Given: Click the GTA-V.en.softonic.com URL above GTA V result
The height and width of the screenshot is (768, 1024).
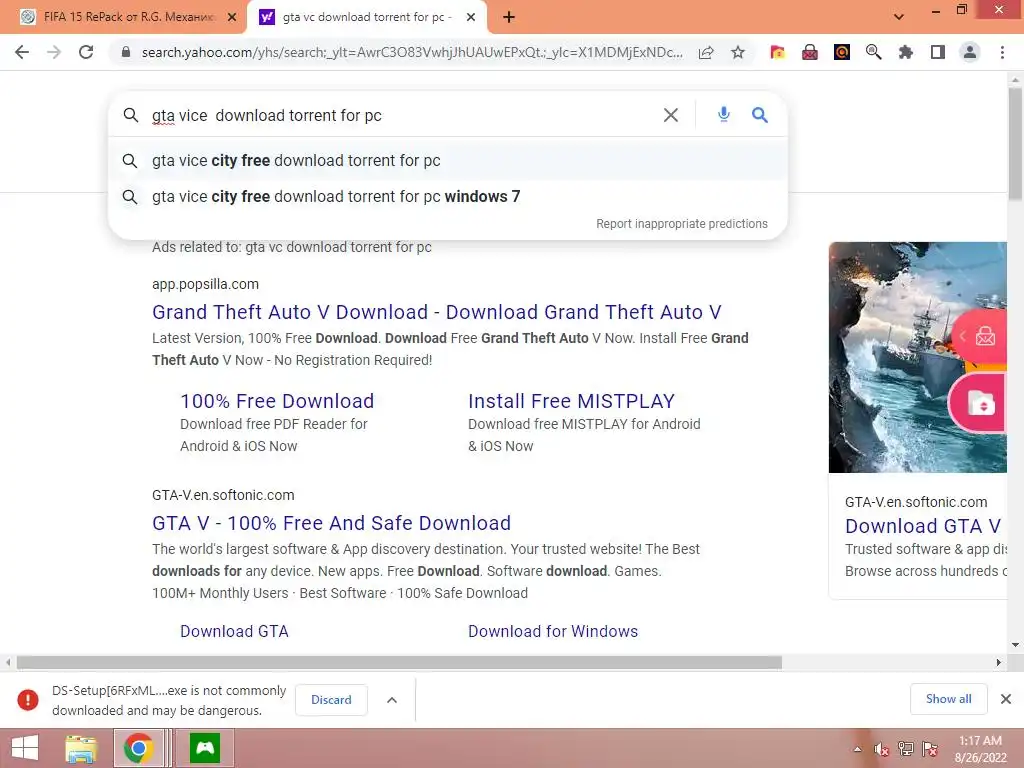Looking at the screenshot, I should (x=223, y=495).
